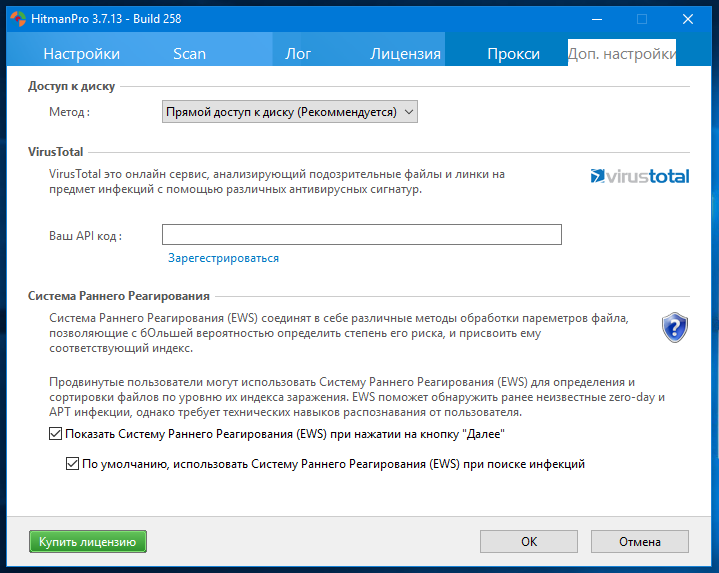Click the 'VirusTotal' section heading
The height and width of the screenshot is (573, 719).
(x=55, y=152)
